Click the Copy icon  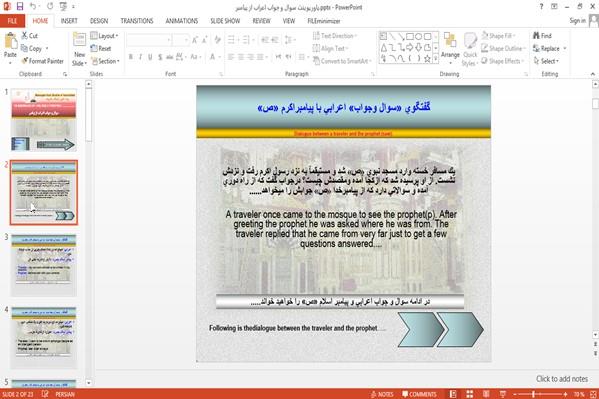[x=24, y=48]
